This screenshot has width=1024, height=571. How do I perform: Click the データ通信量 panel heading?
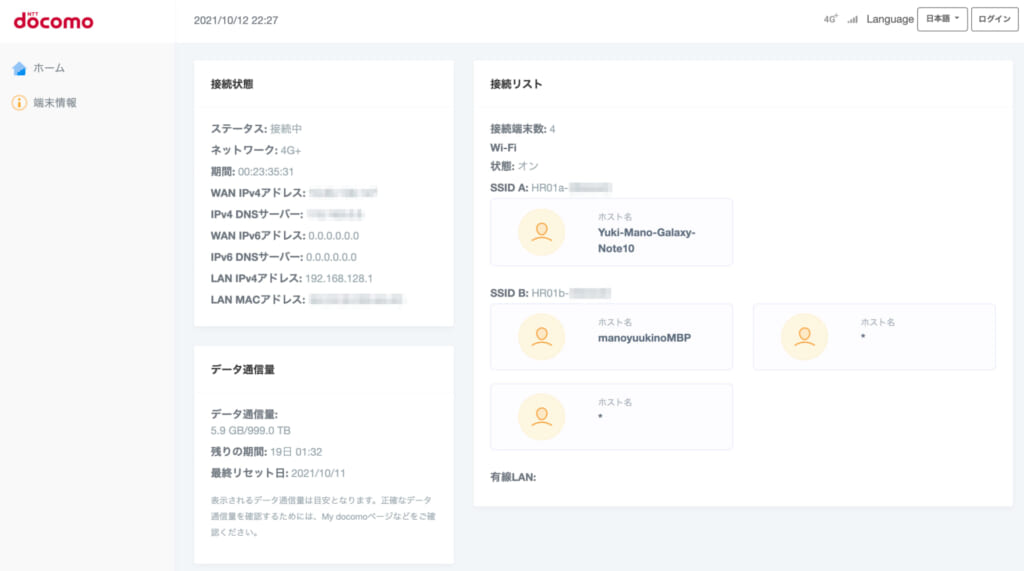pyautogui.click(x=243, y=369)
